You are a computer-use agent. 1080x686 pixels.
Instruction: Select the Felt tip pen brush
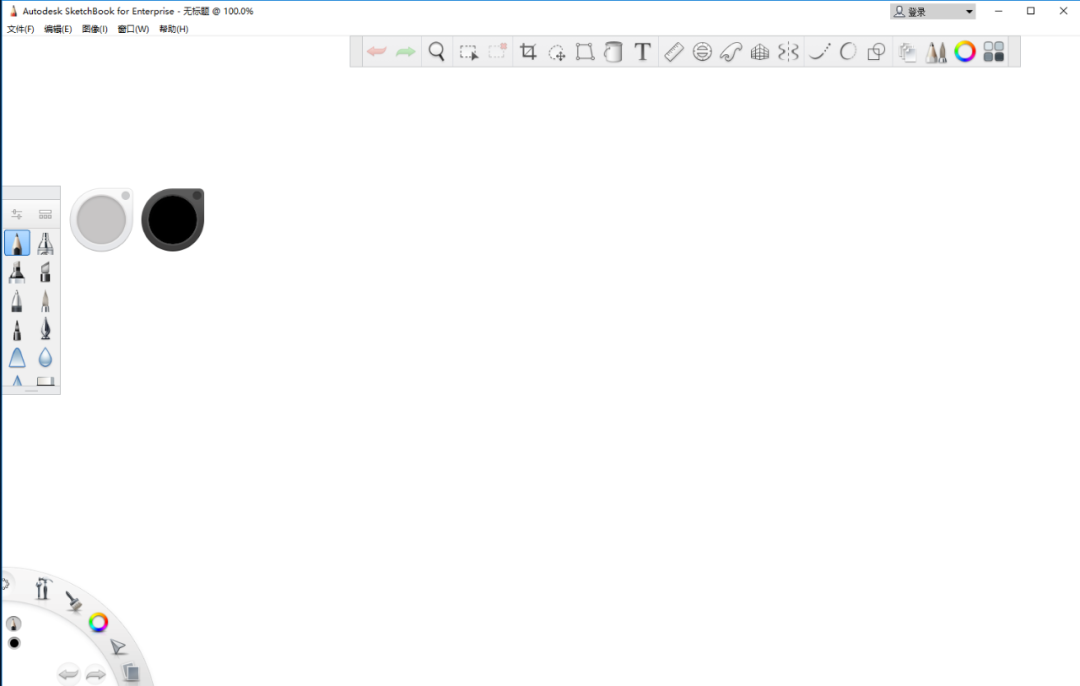pyautogui.click(x=17, y=329)
